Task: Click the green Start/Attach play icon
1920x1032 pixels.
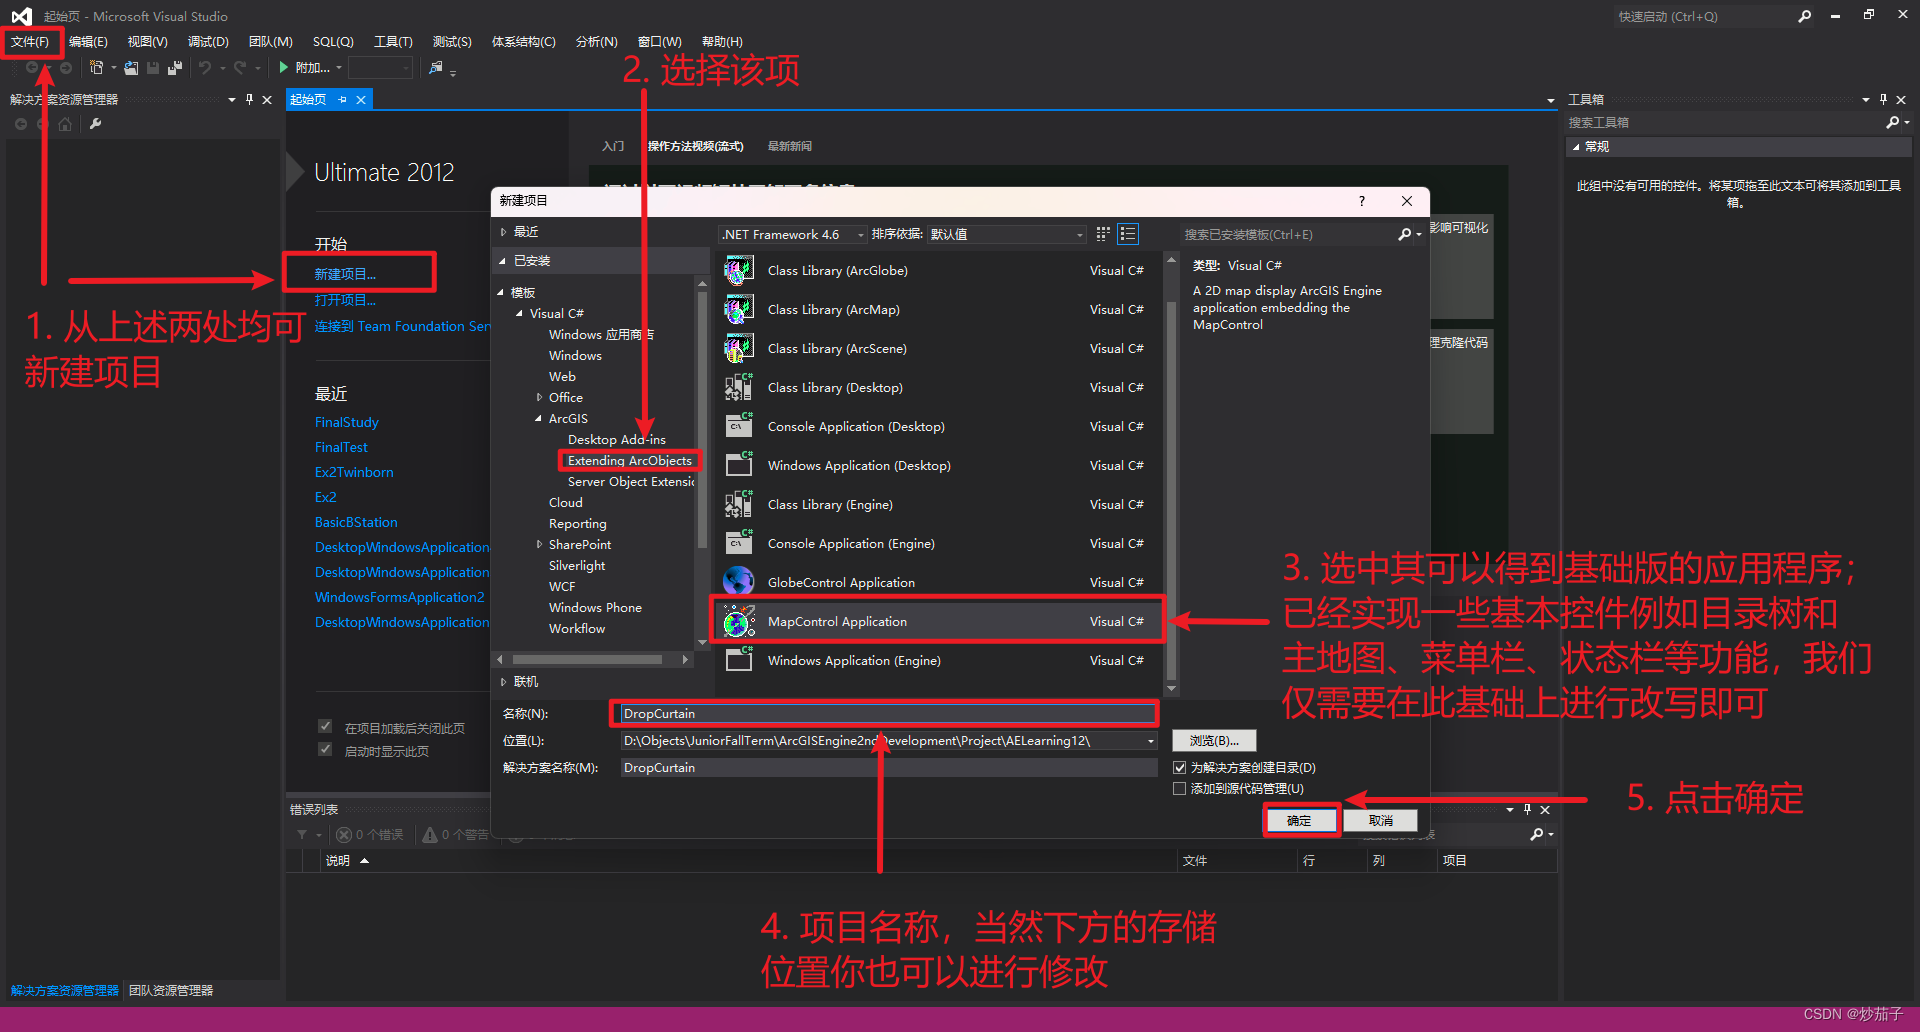Action: pos(284,68)
